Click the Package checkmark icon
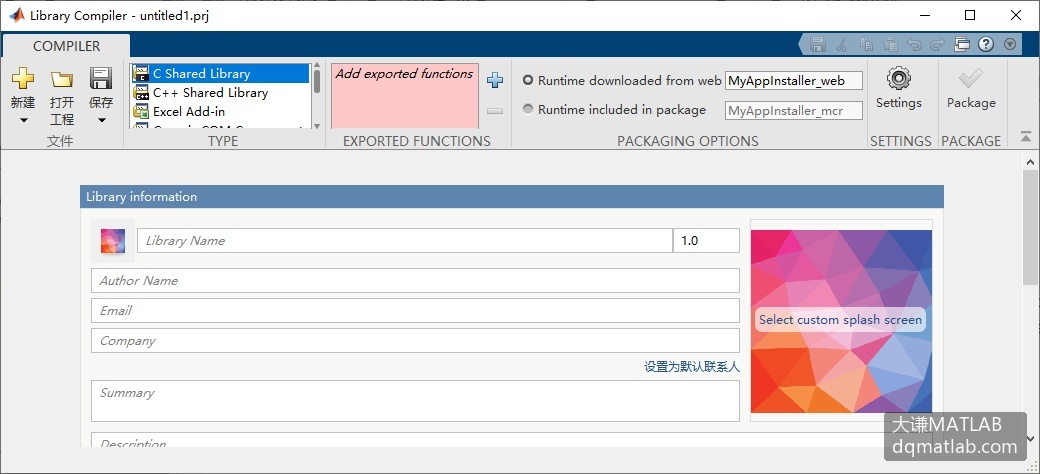1040x474 pixels. (970, 80)
